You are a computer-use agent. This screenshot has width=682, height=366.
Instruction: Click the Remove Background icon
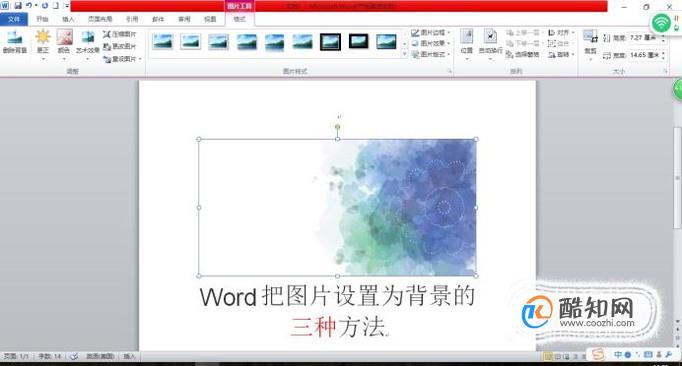[x=14, y=41]
